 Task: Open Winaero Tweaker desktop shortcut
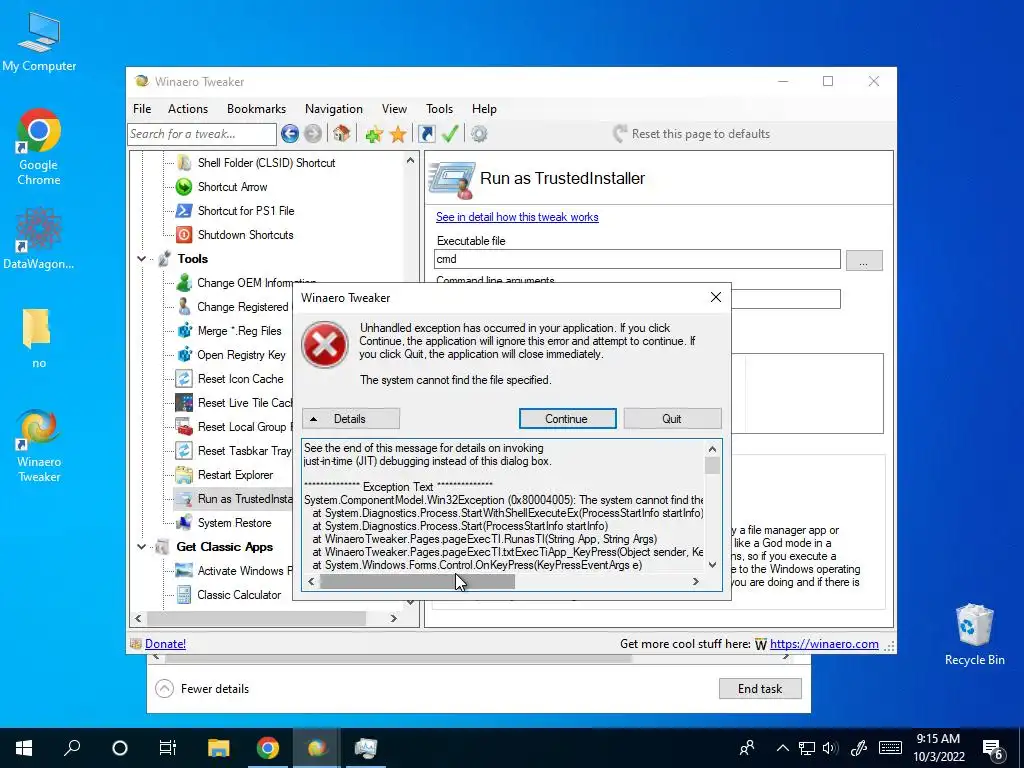coord(39,446)
